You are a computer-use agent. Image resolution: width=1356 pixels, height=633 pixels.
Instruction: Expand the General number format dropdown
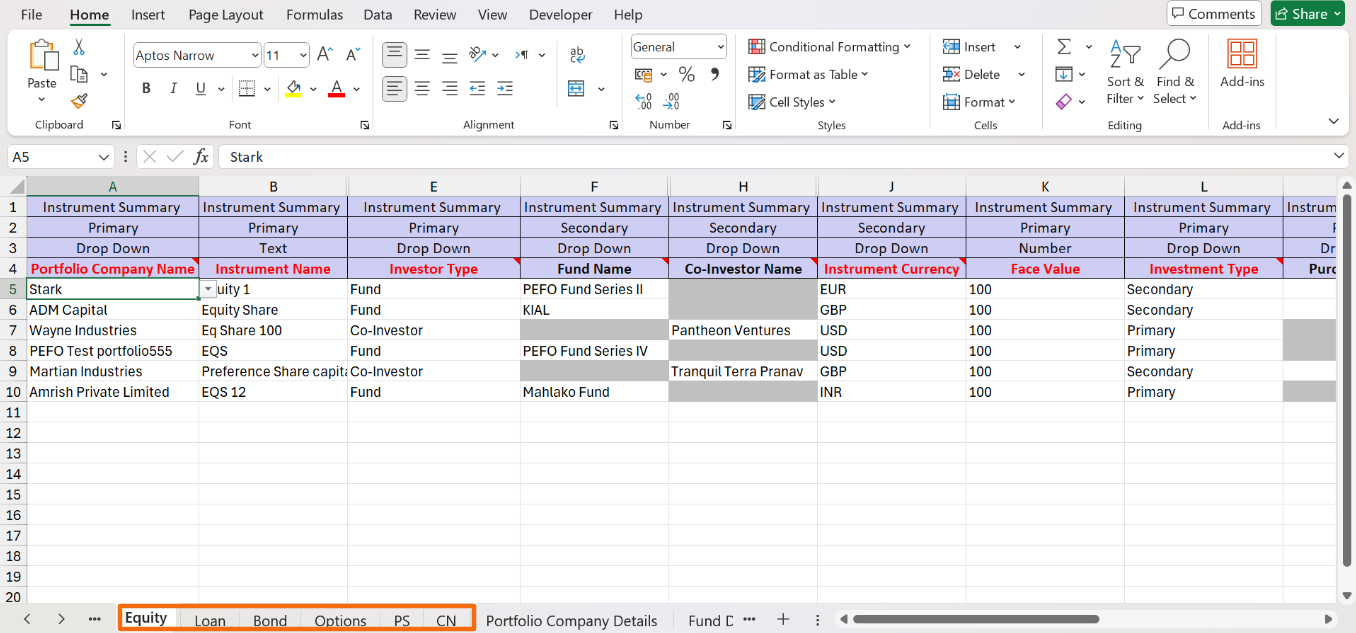coord(720,47)
